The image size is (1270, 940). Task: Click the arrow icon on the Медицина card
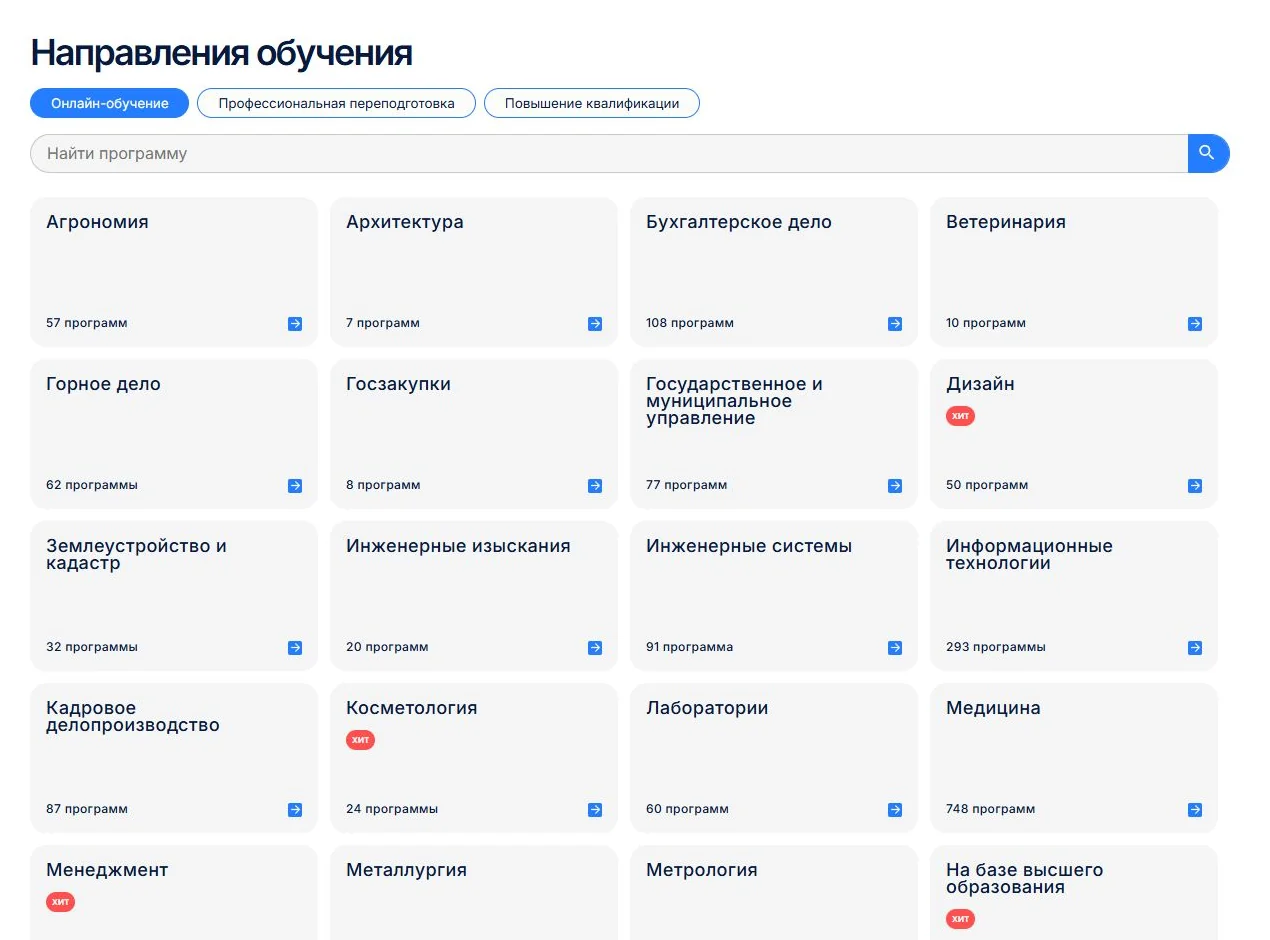[x=1195, y=810]
